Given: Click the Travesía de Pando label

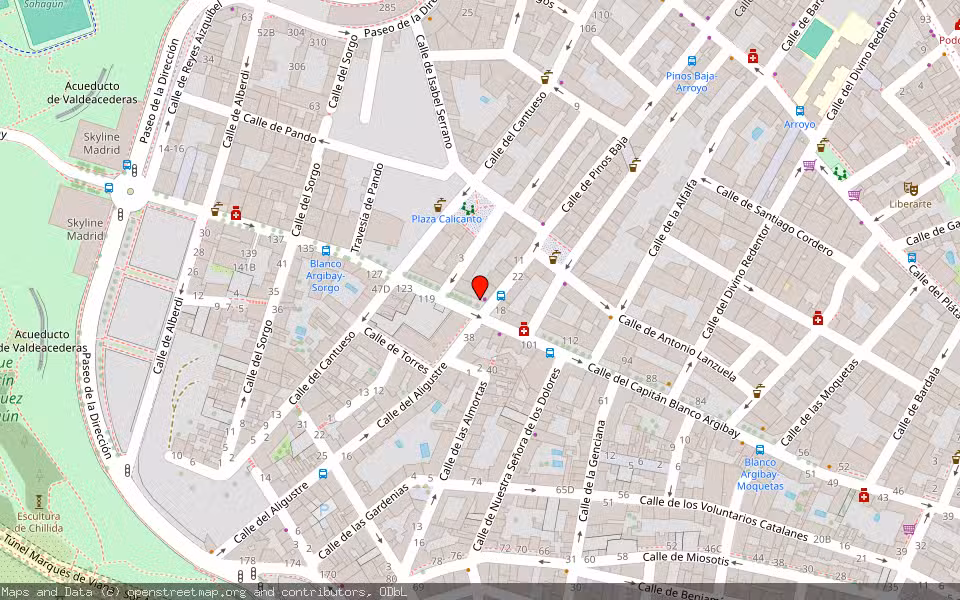Looking at the screenshot, I should [x=367, y=208].
